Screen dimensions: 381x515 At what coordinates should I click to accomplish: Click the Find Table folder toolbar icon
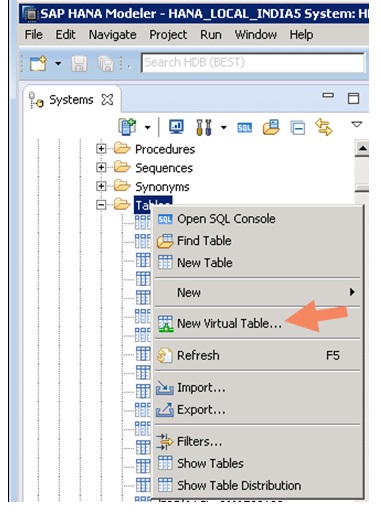(271, 127)
